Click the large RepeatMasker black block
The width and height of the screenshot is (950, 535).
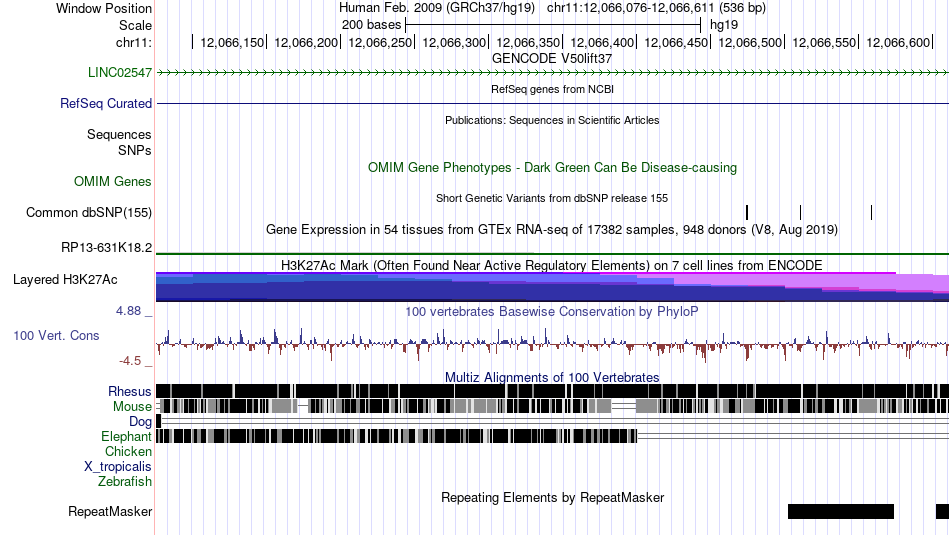[841, 511]
